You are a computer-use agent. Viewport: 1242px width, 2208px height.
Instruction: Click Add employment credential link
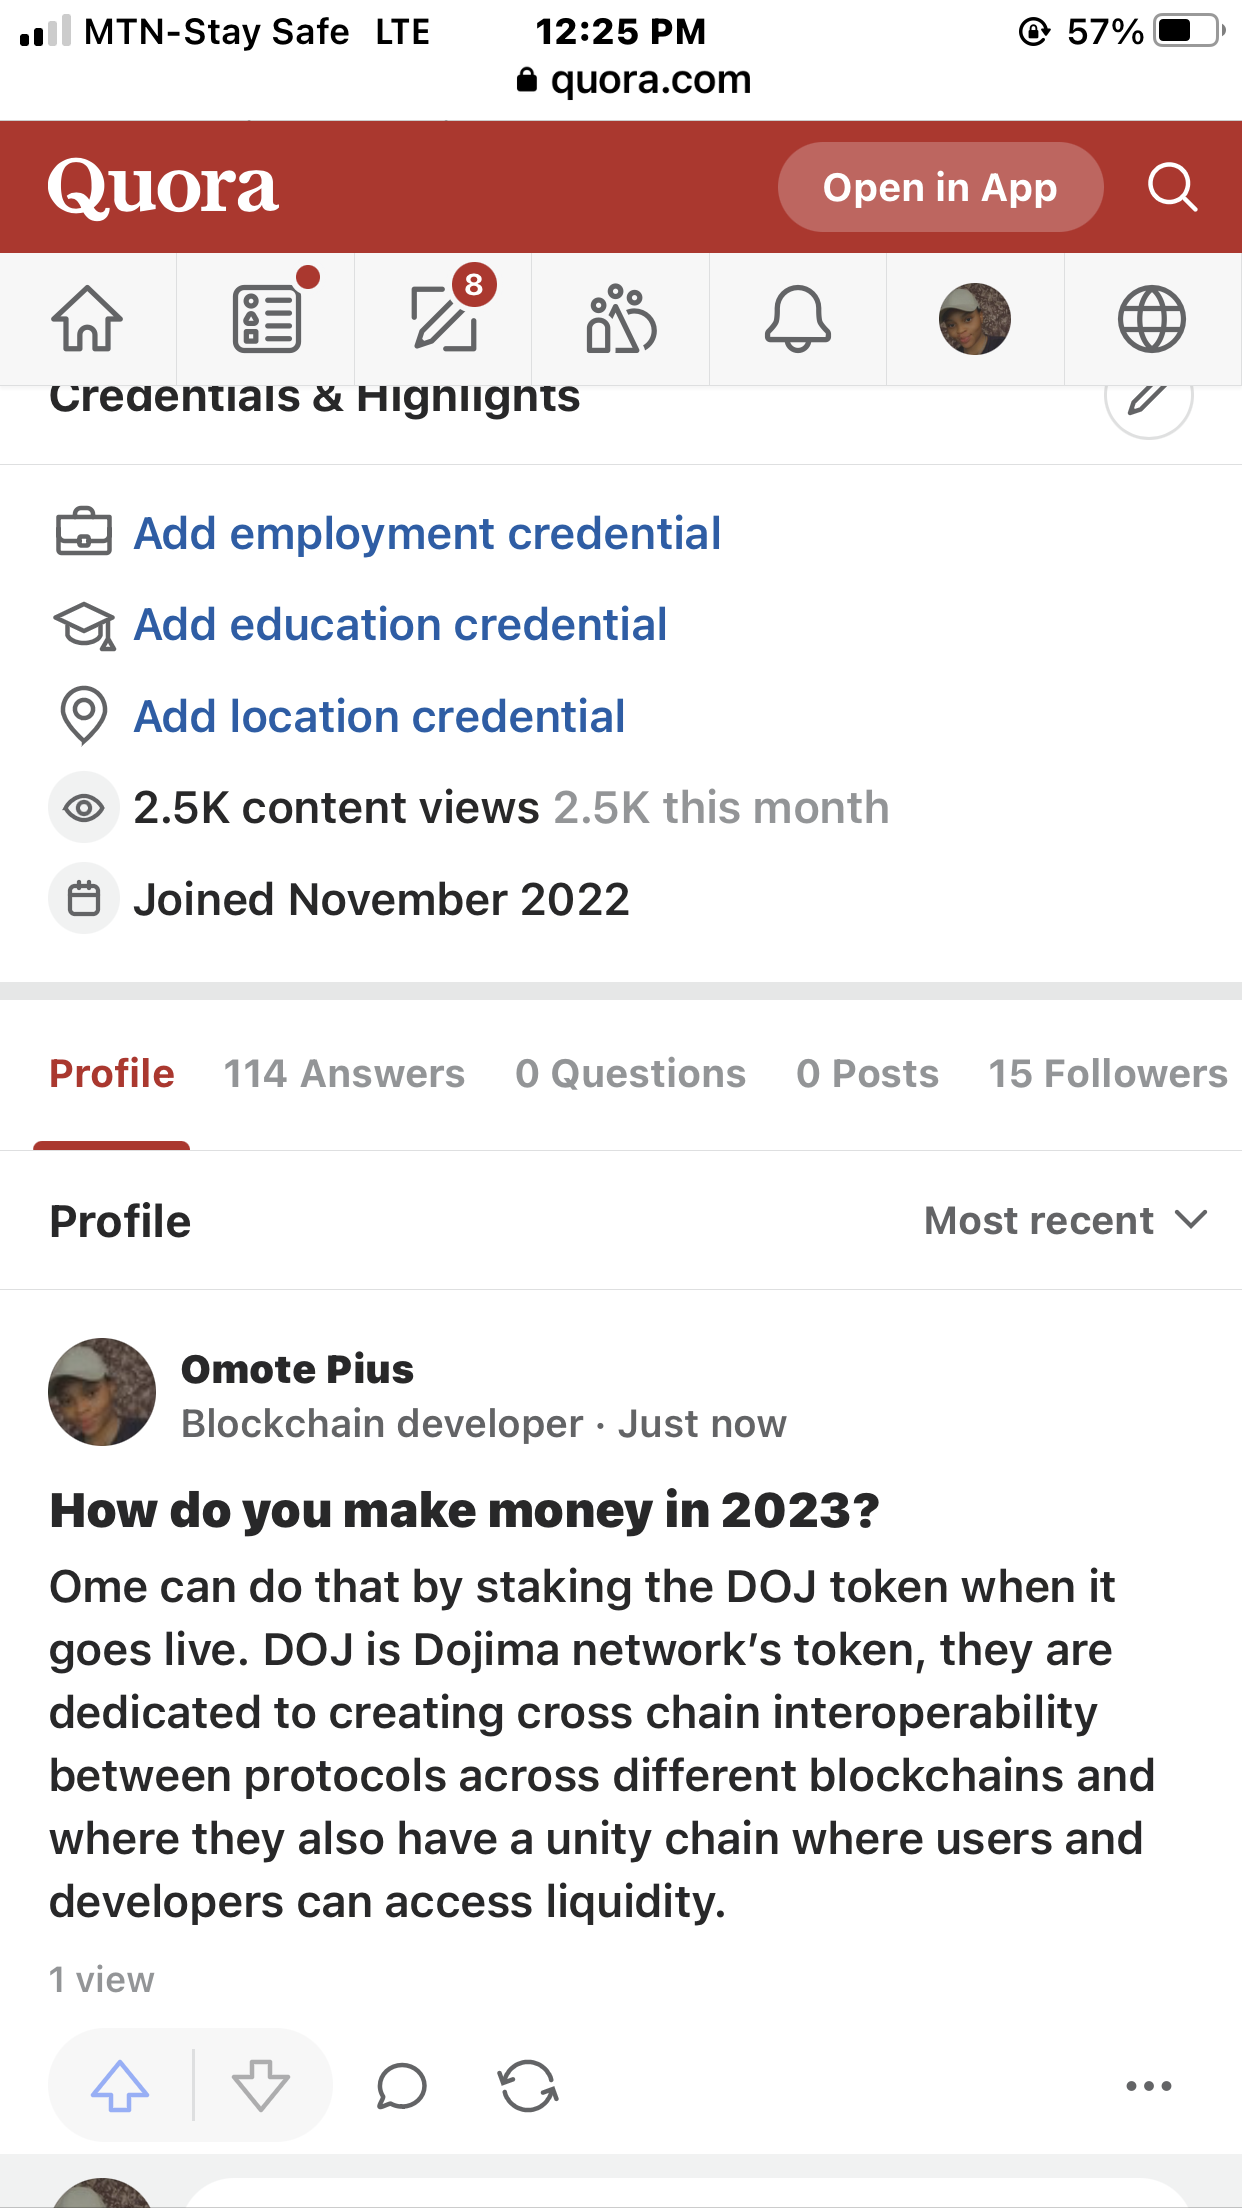pos(427,534)
